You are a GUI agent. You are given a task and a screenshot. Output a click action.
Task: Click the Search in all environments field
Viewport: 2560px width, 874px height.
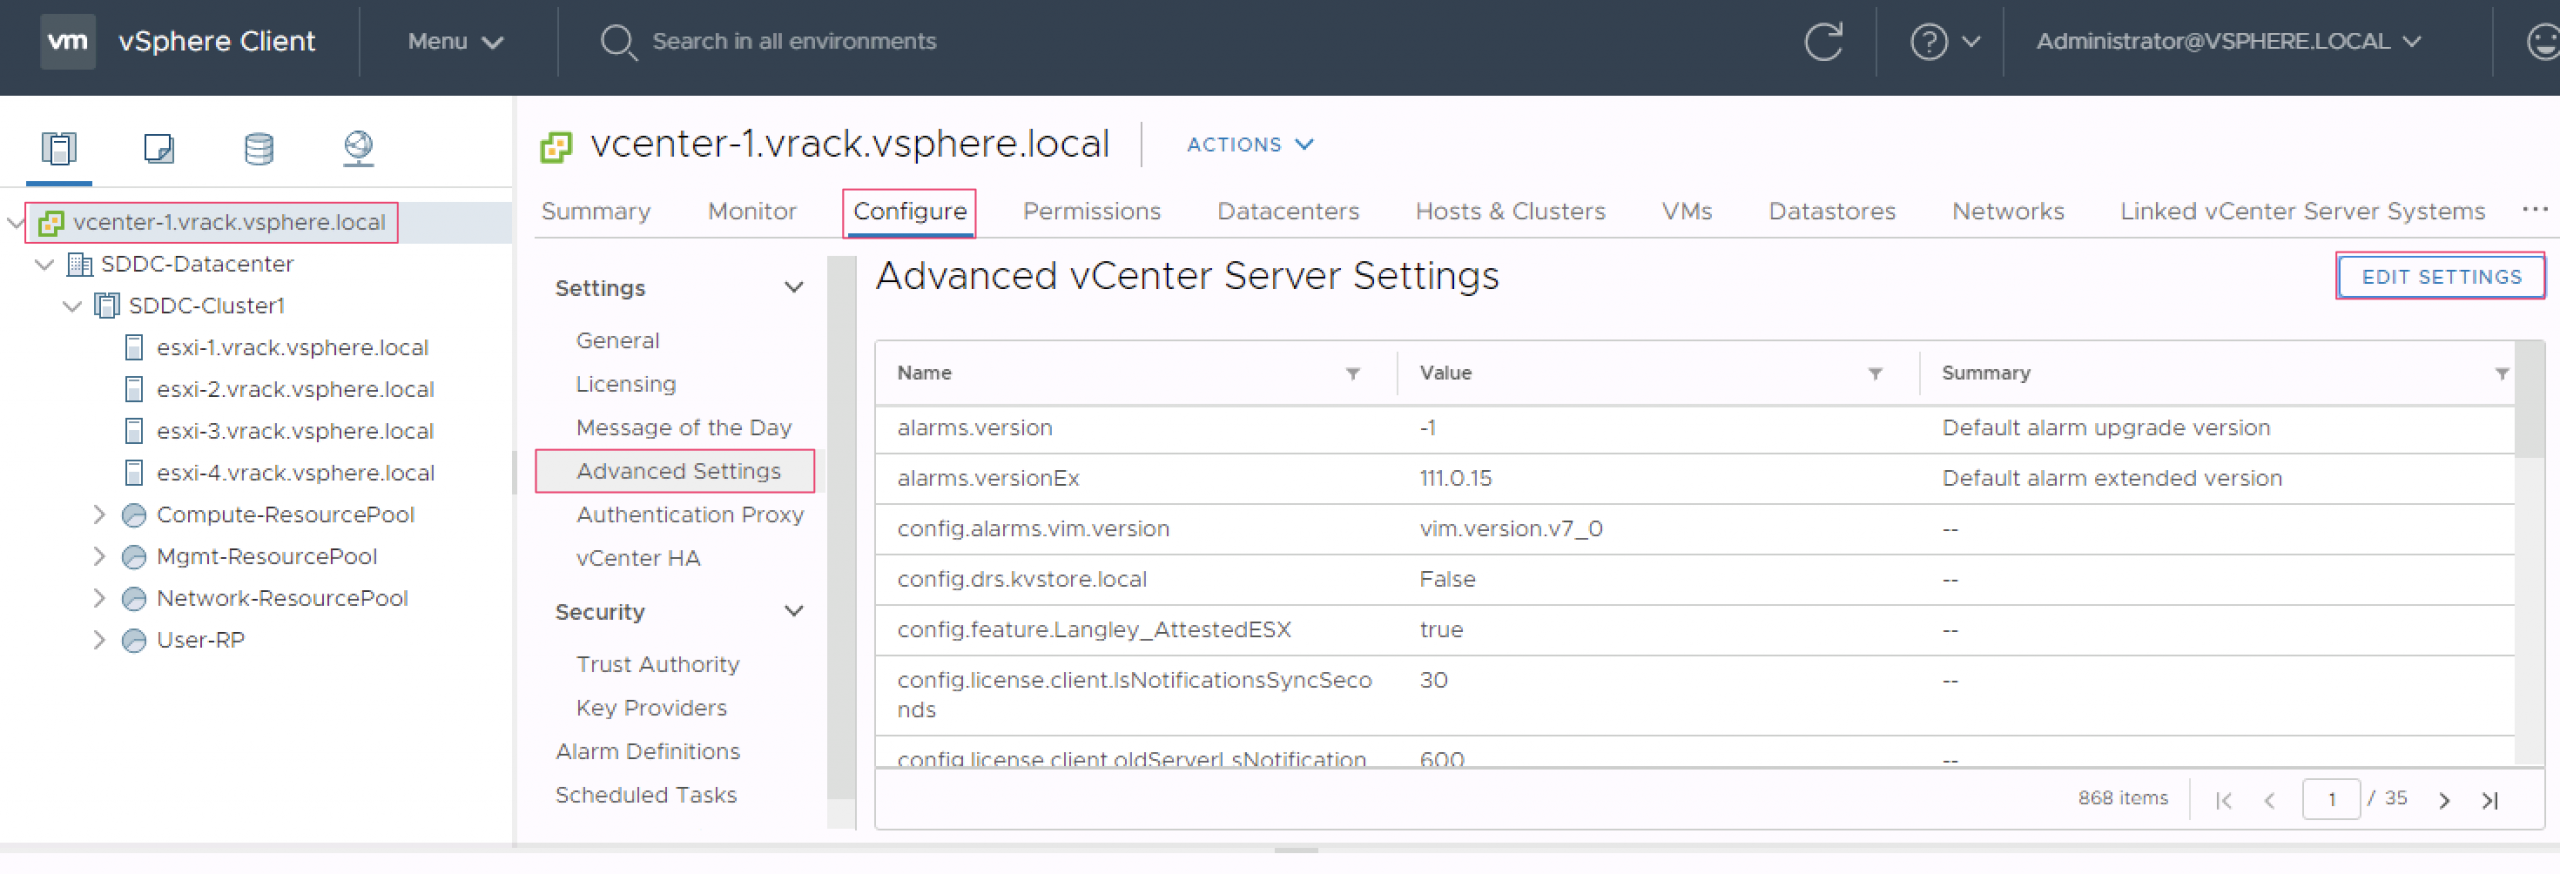[x=794, y=42]
